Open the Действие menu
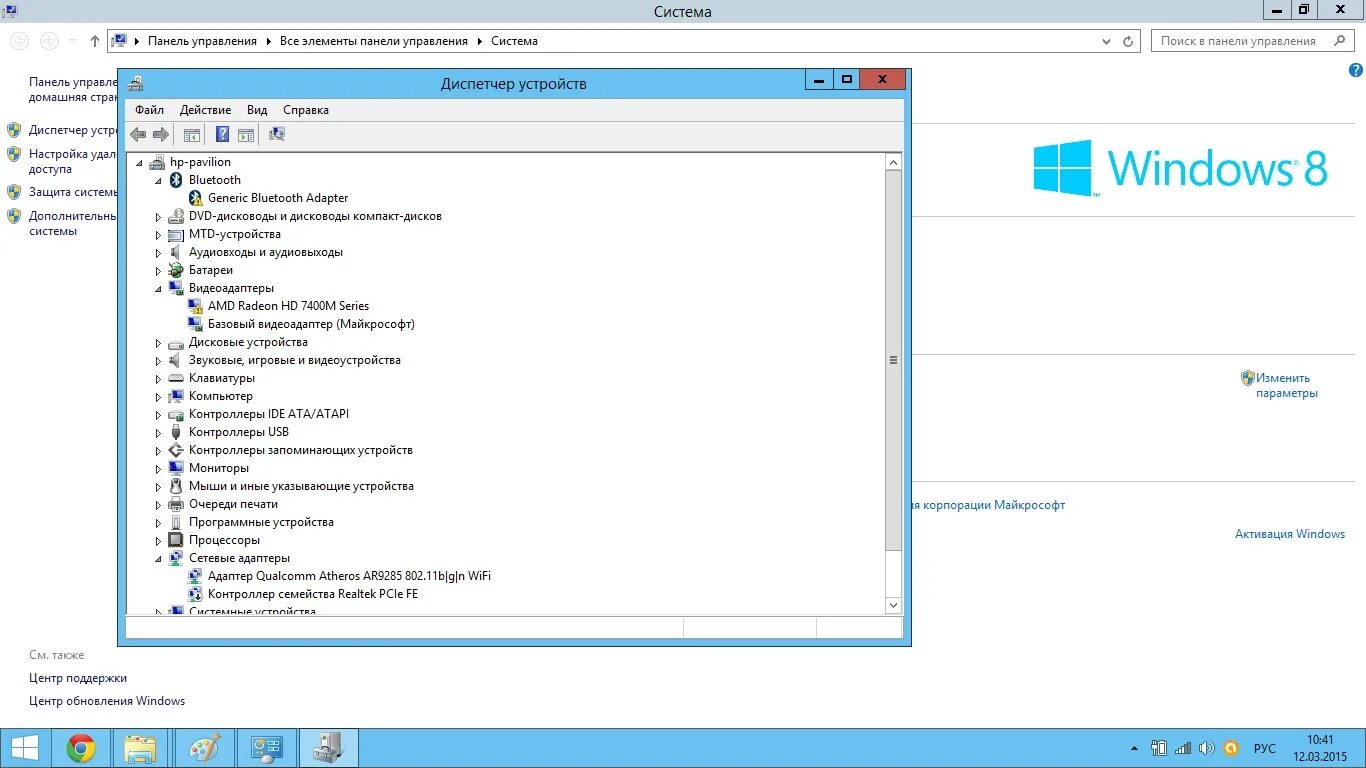This screenshot has width=1366, height=768. coord(205,110)
